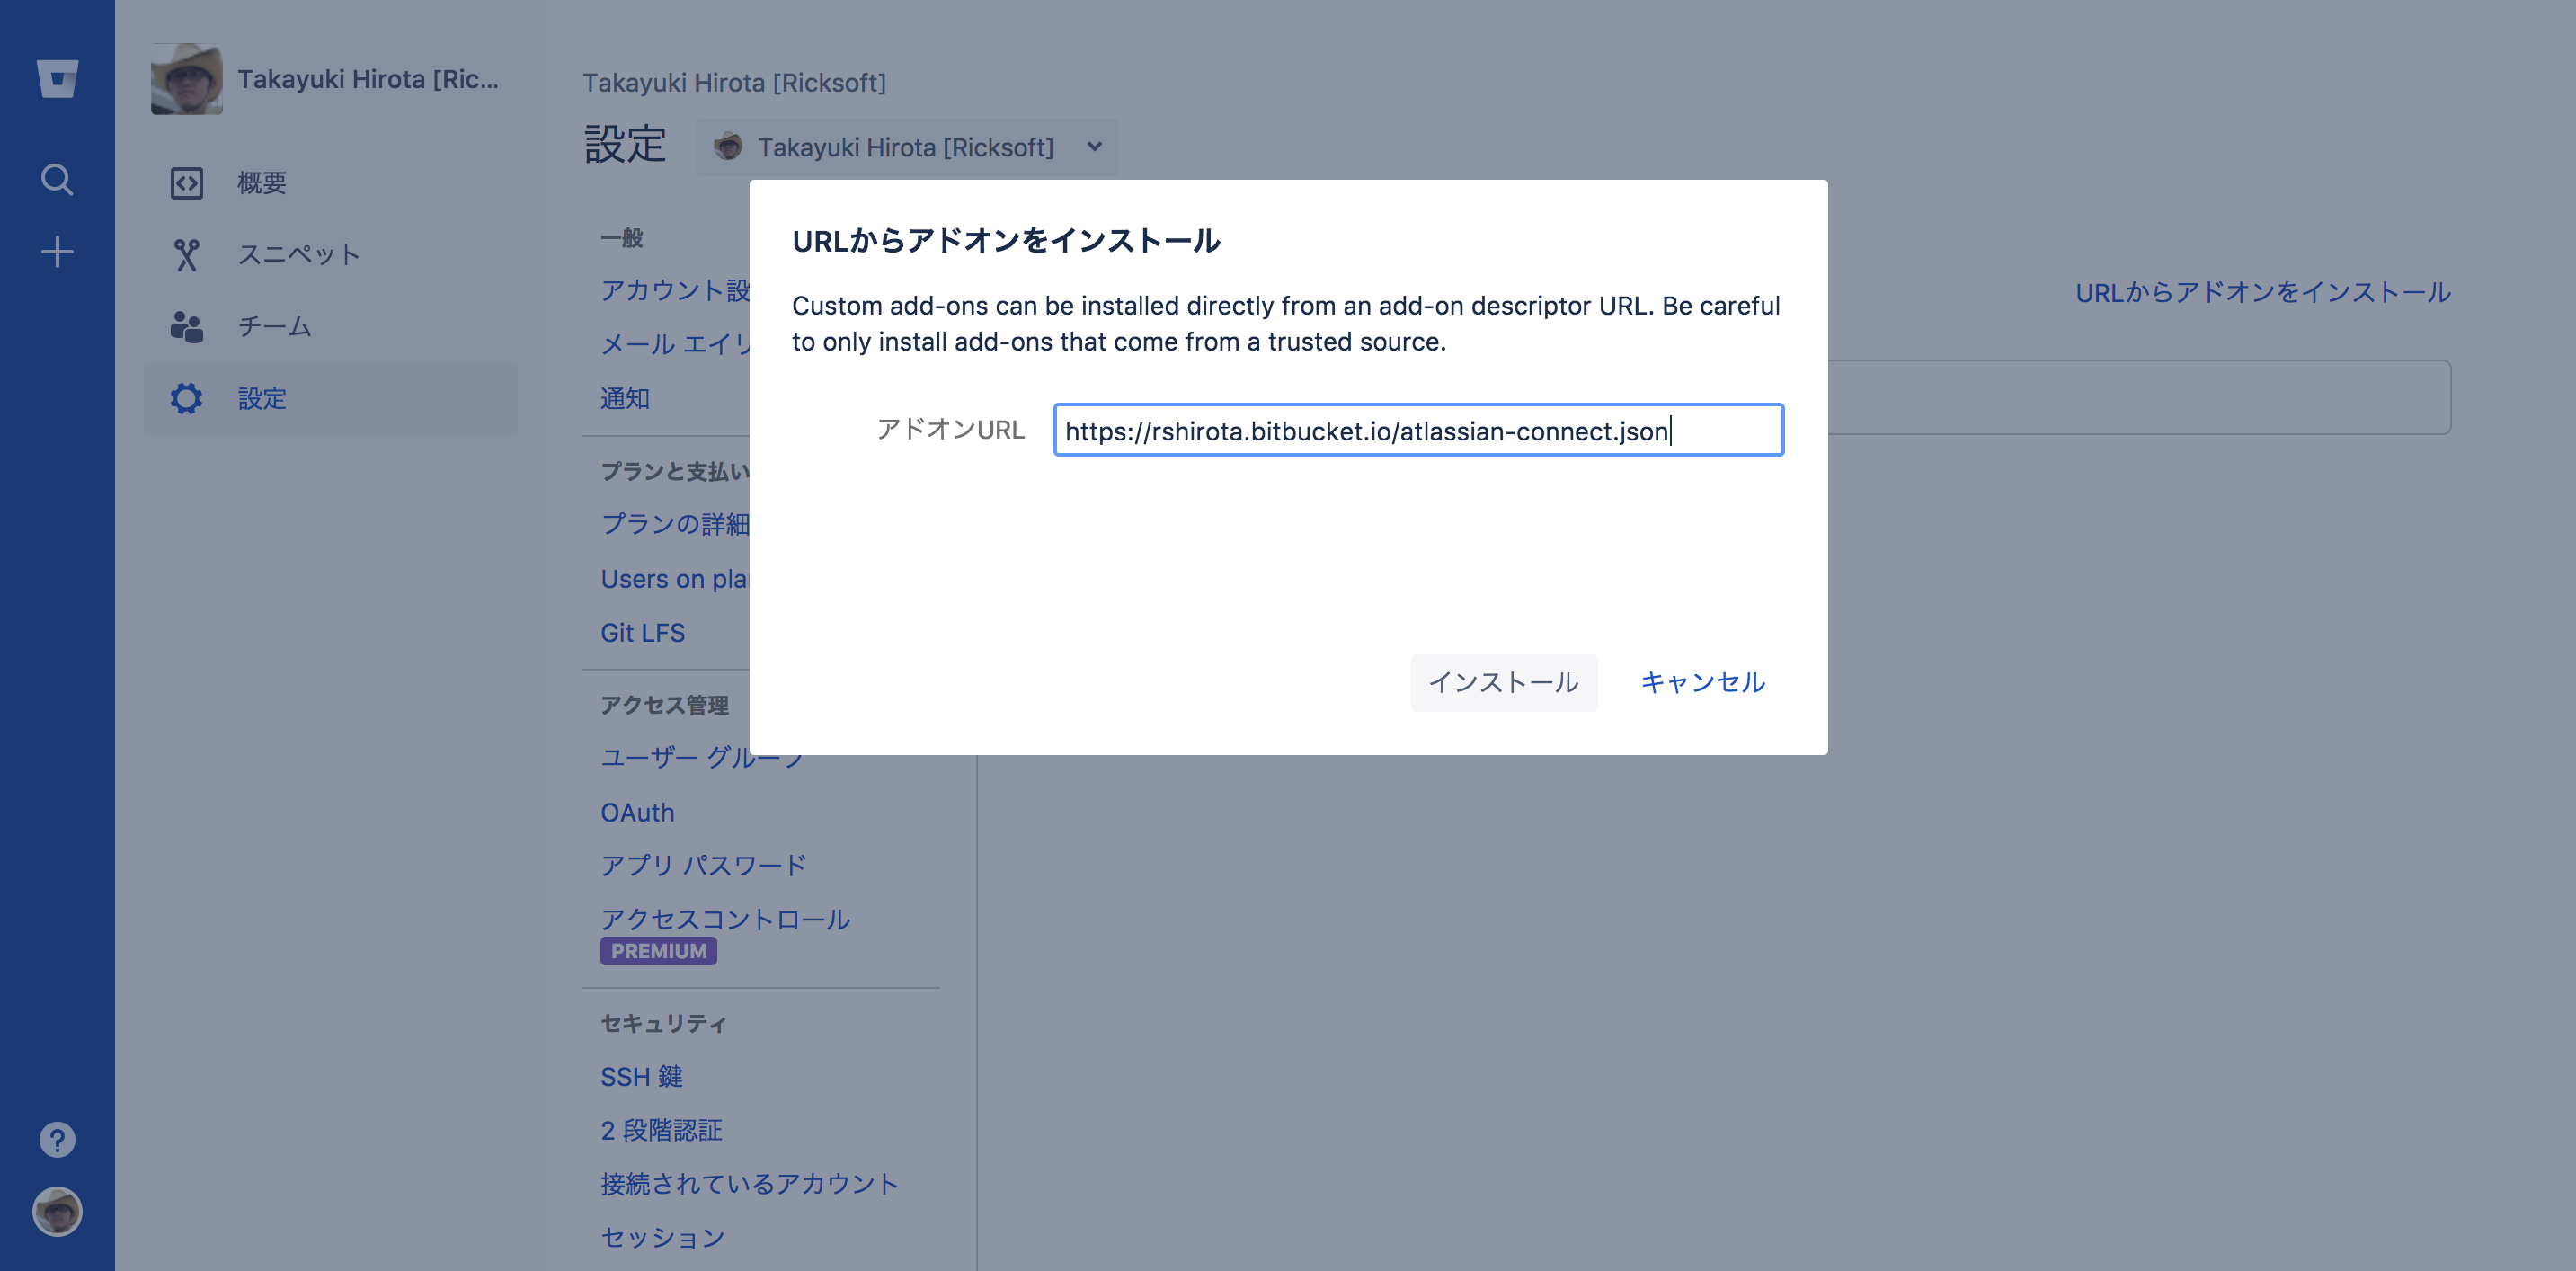Click the 概要 code bracket icon
This screenshot has height=1271, width=2576.
[187, 183]
